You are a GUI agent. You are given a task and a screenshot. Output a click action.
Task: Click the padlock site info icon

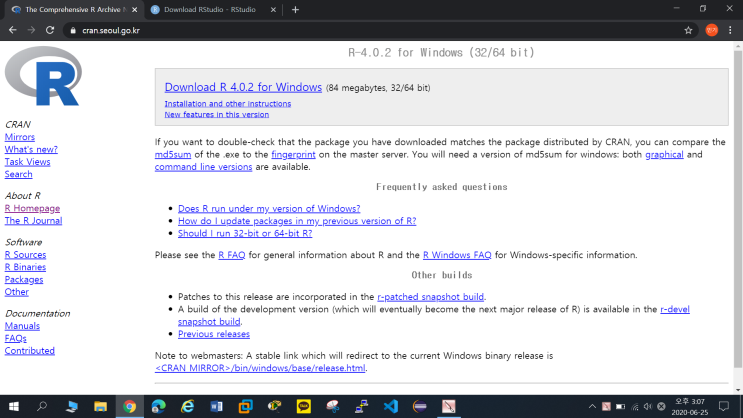[72, 30]
